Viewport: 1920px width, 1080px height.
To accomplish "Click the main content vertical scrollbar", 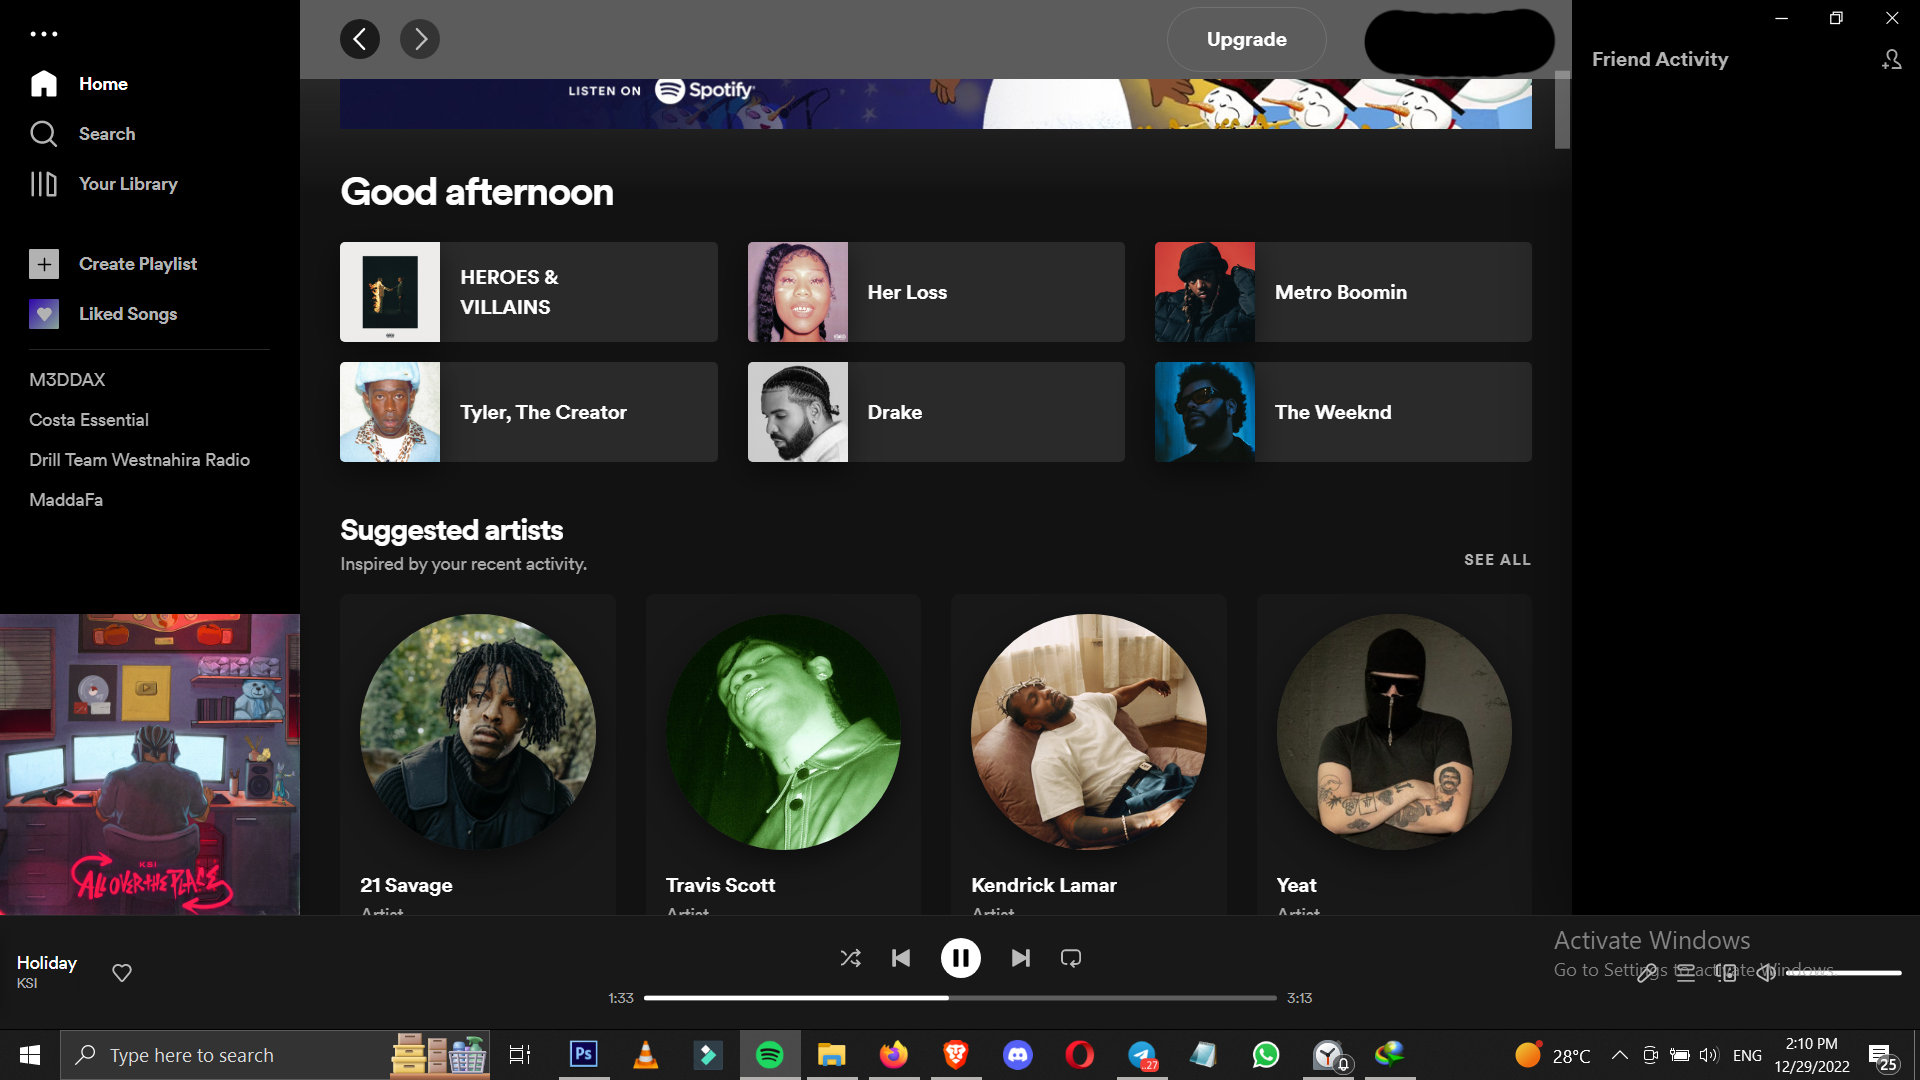I will (x=1562, y=110).
